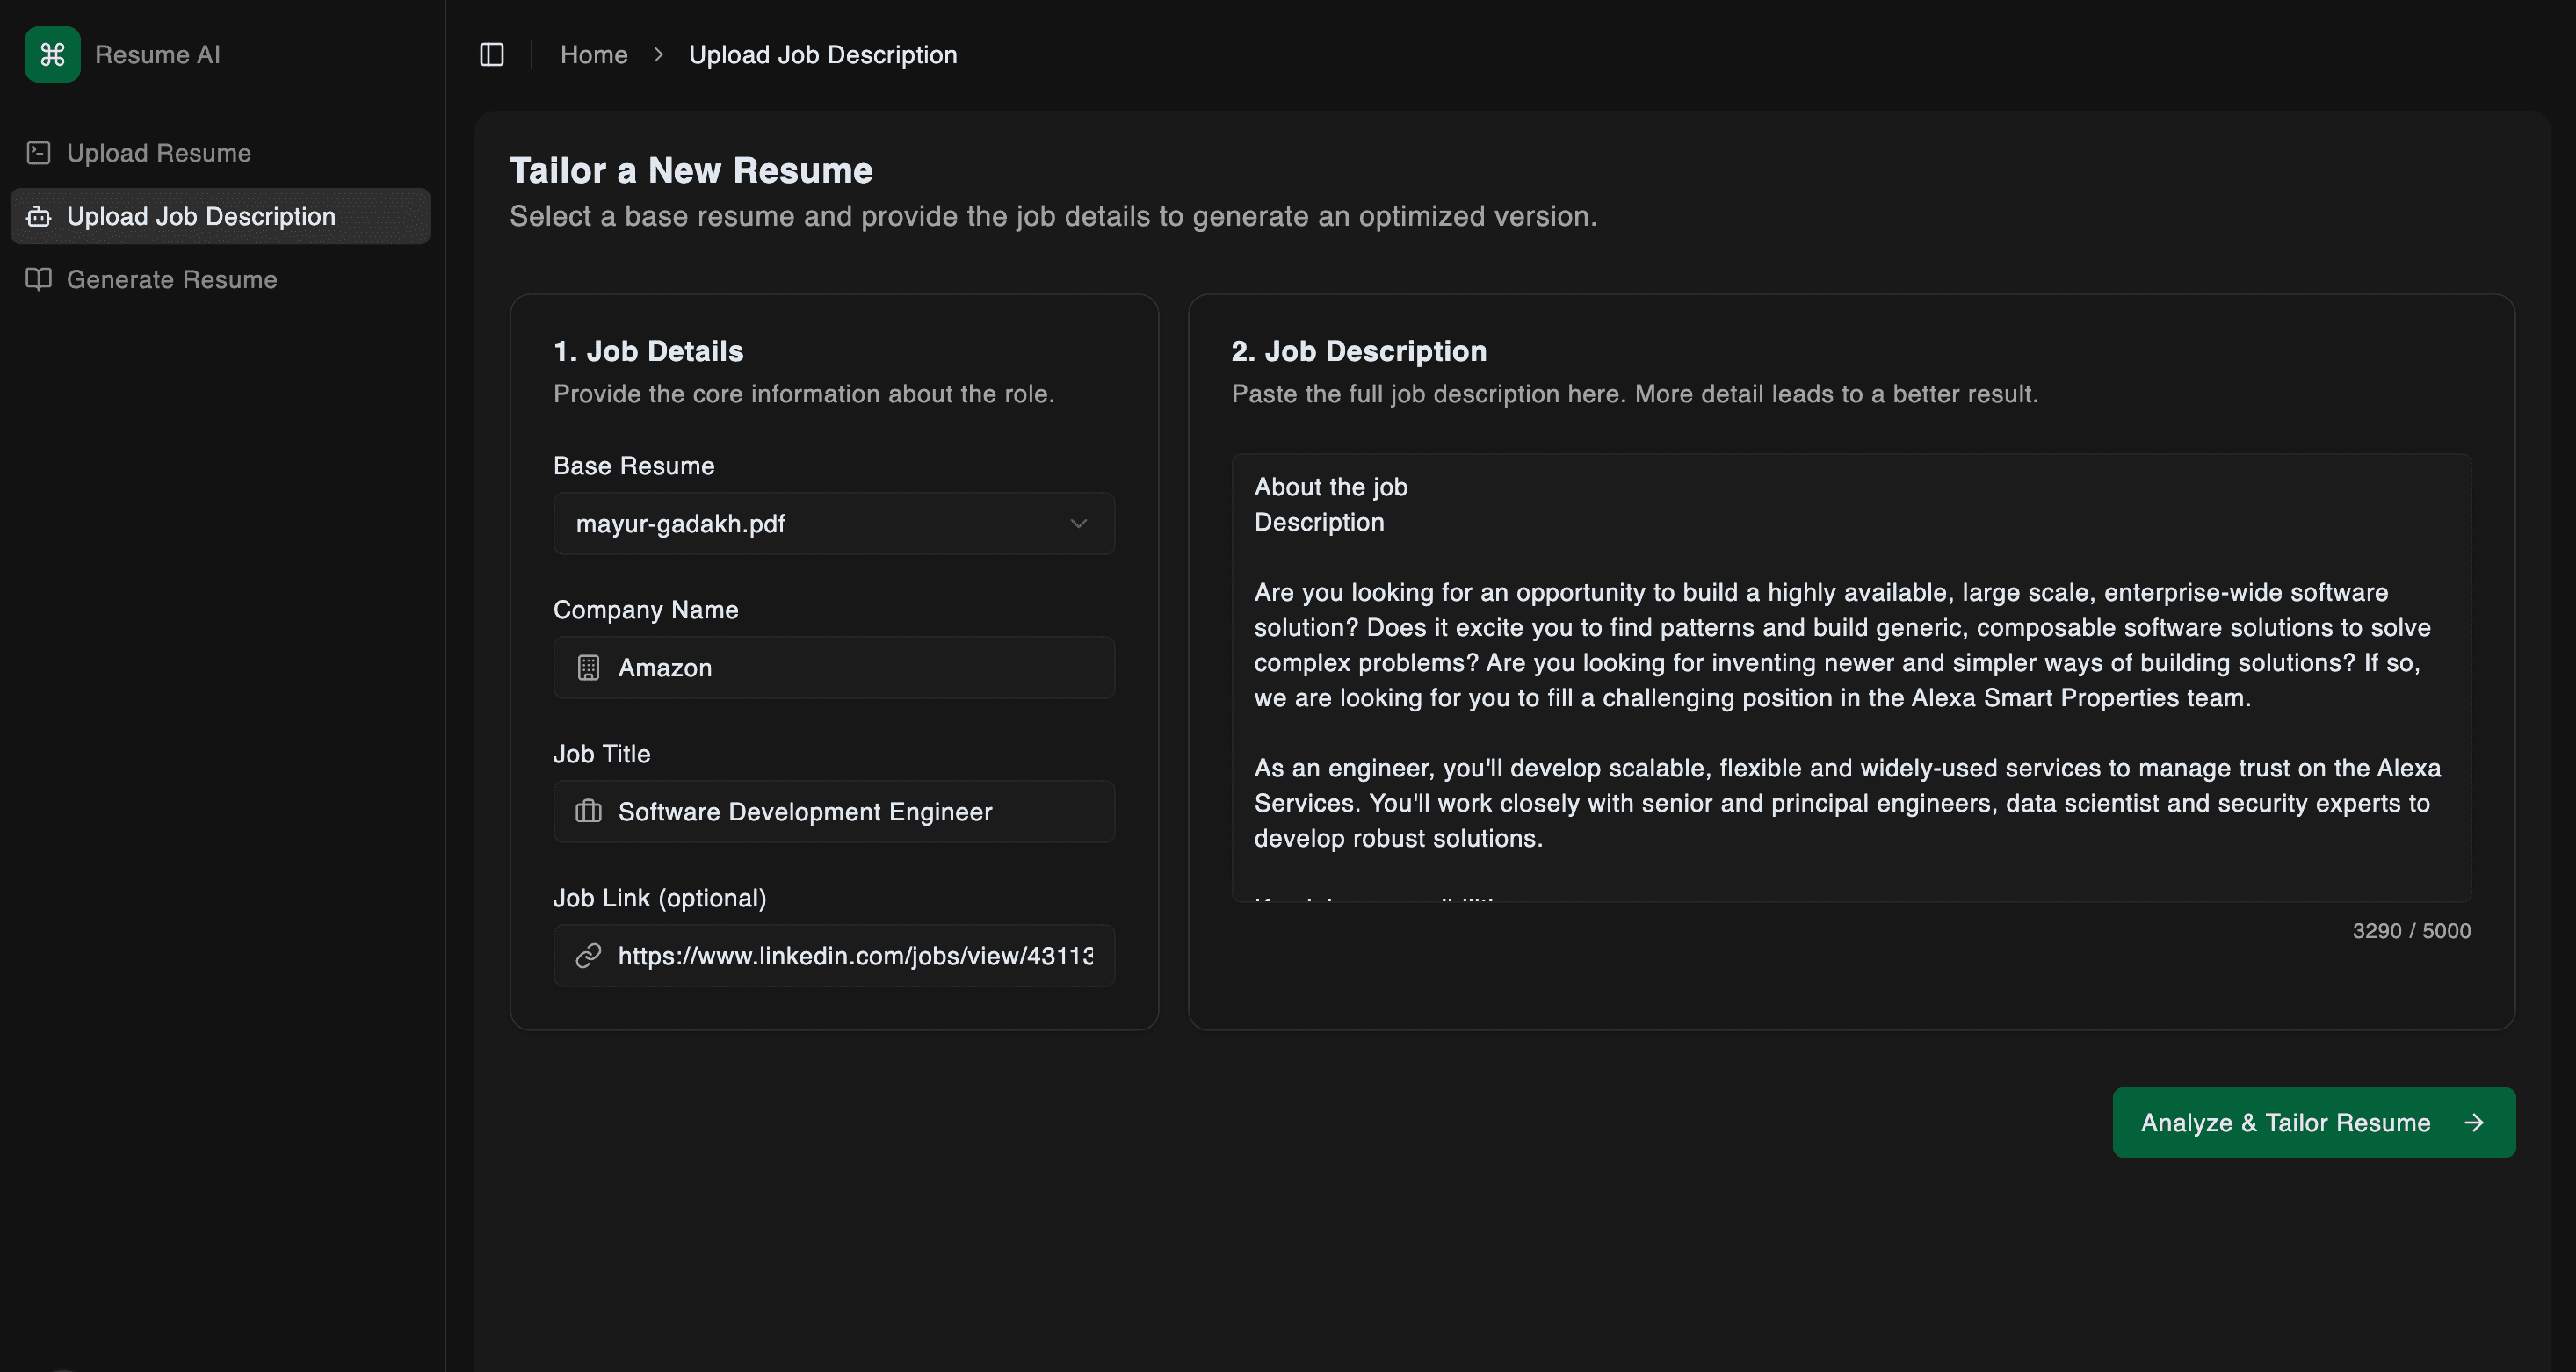2576x1372 pixels.
Task: Open Generate Resume from sidebar
Action: [172, 280]
